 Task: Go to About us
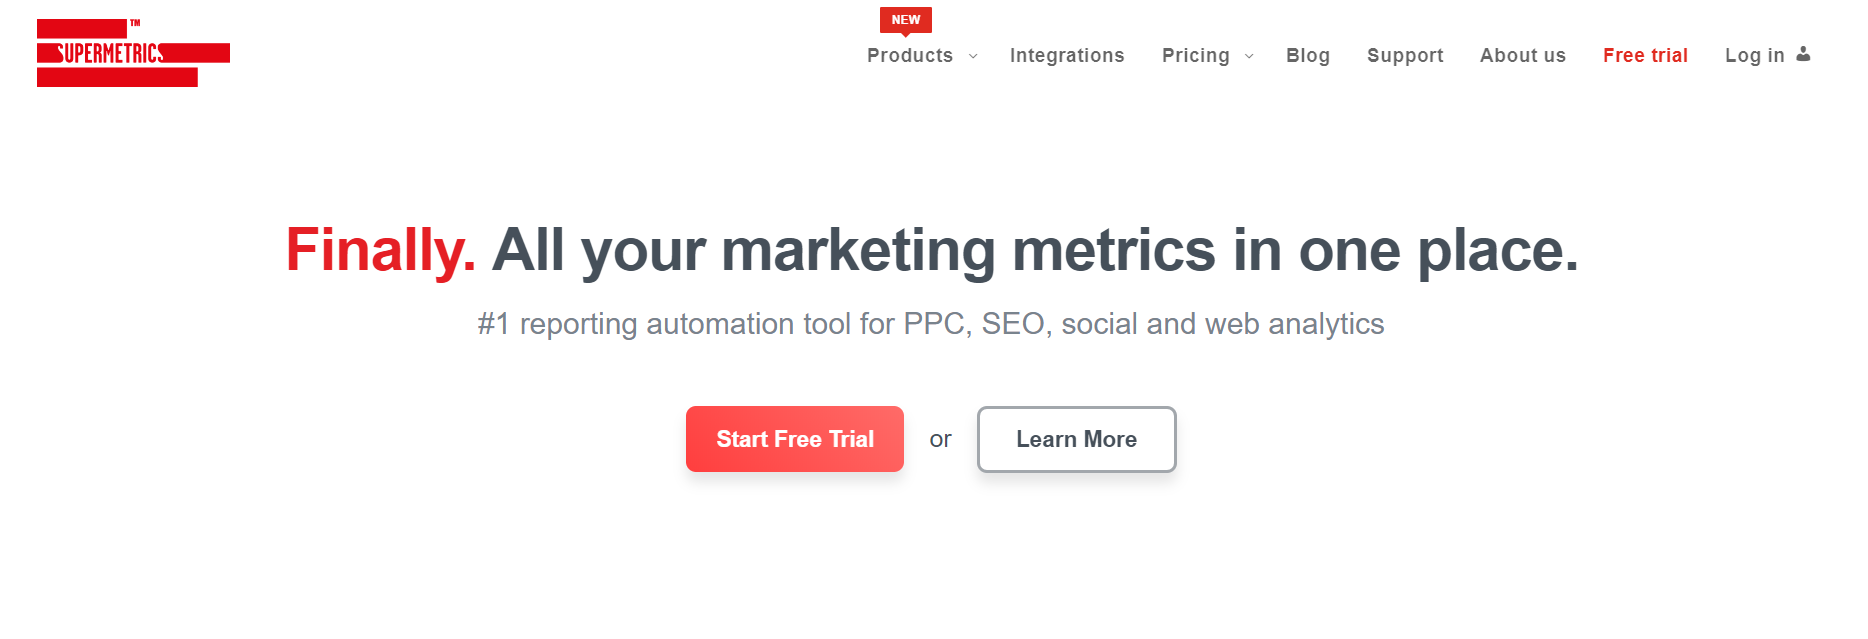(x=1522, y=56)
